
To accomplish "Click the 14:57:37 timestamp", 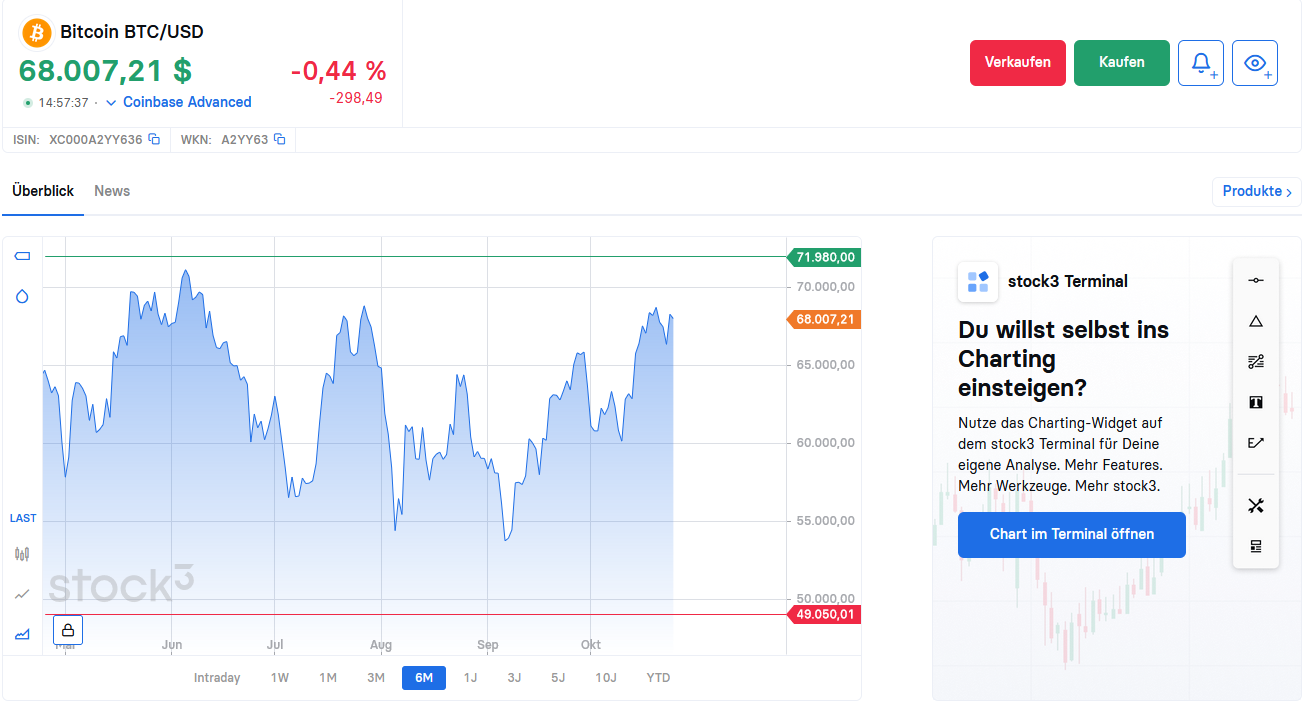I will point(63,102).
